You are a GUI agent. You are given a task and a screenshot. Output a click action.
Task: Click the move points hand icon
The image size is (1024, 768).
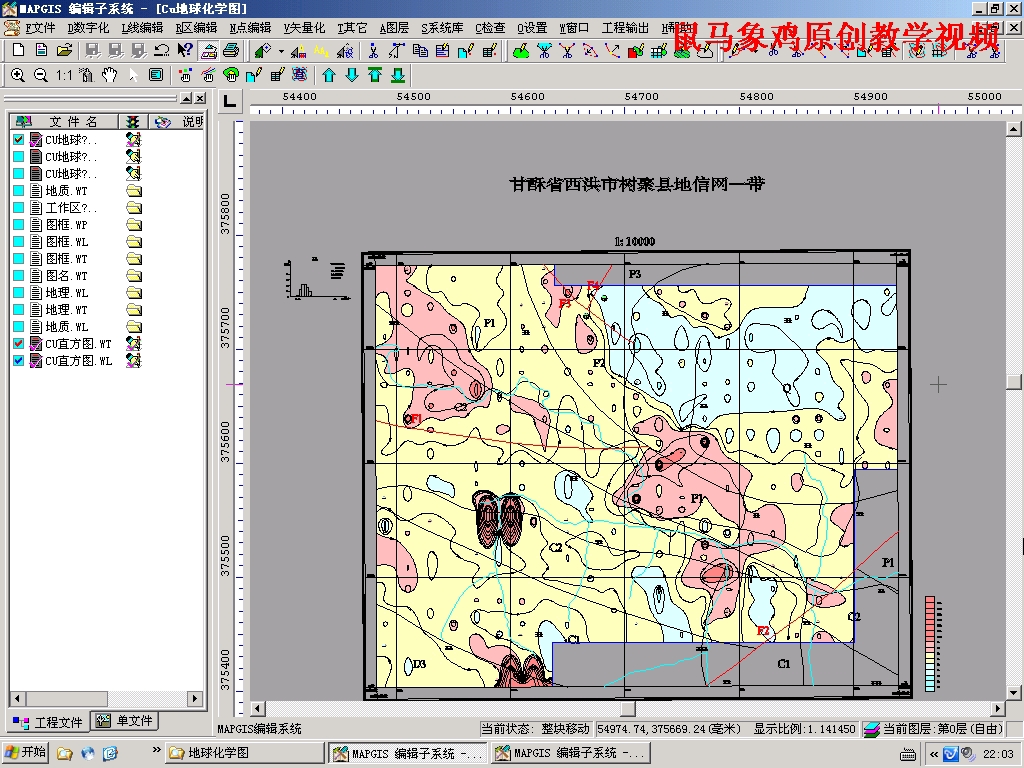185,75
